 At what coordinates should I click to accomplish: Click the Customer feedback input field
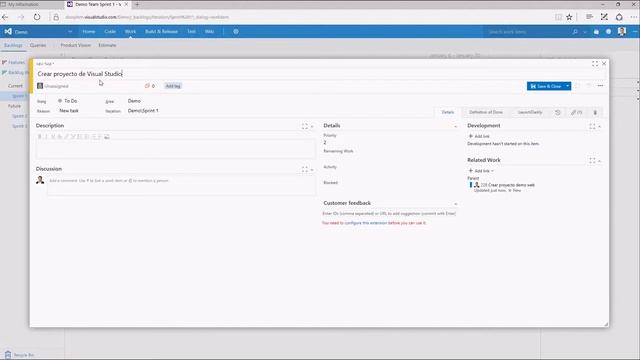pos(389,213)
